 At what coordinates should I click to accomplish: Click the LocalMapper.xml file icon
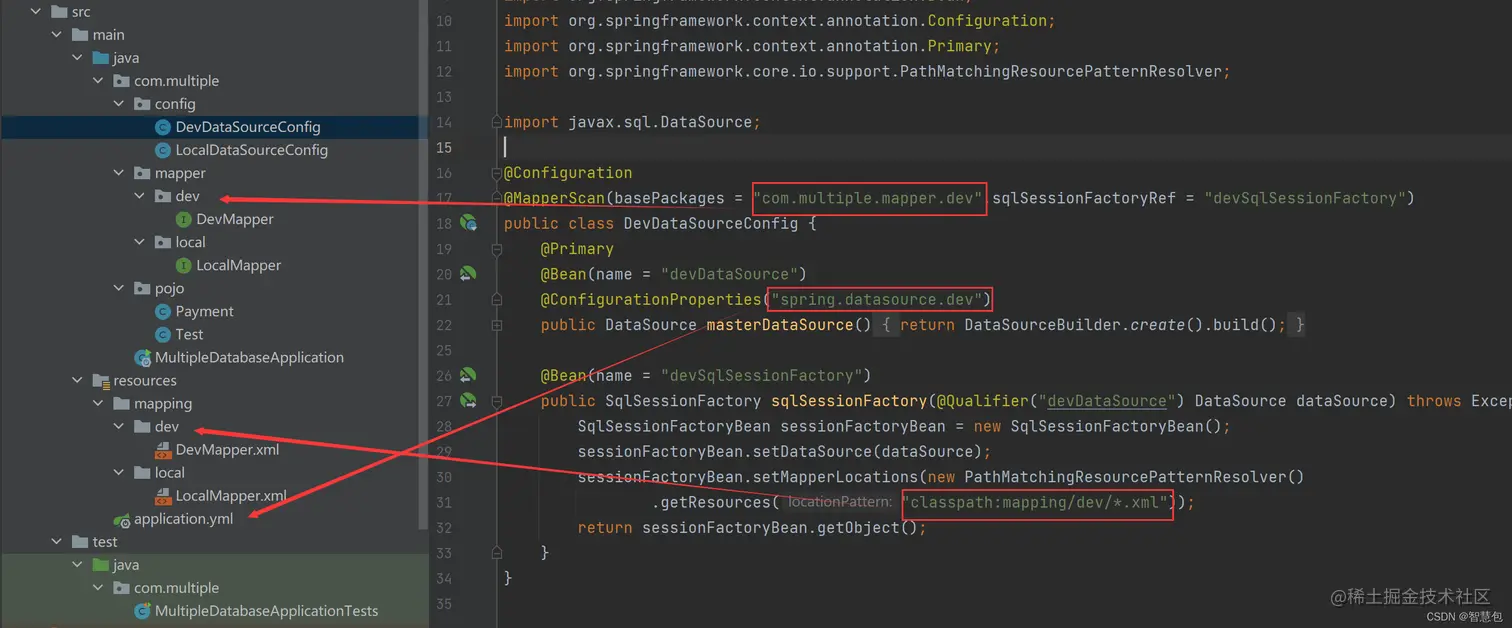click(163, 496)
